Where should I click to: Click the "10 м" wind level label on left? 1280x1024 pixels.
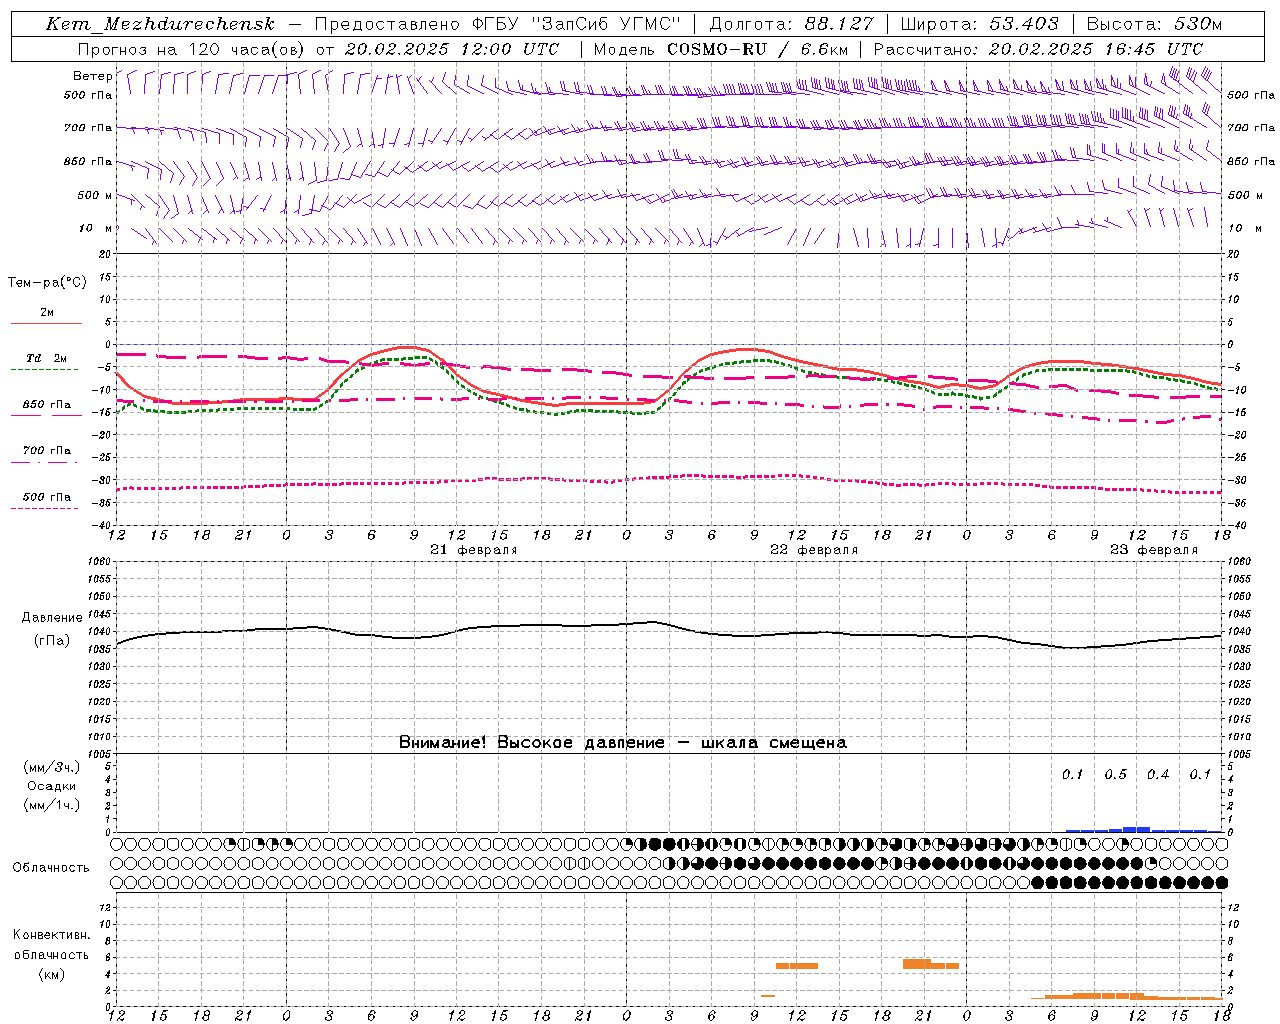tap(95, 228)
